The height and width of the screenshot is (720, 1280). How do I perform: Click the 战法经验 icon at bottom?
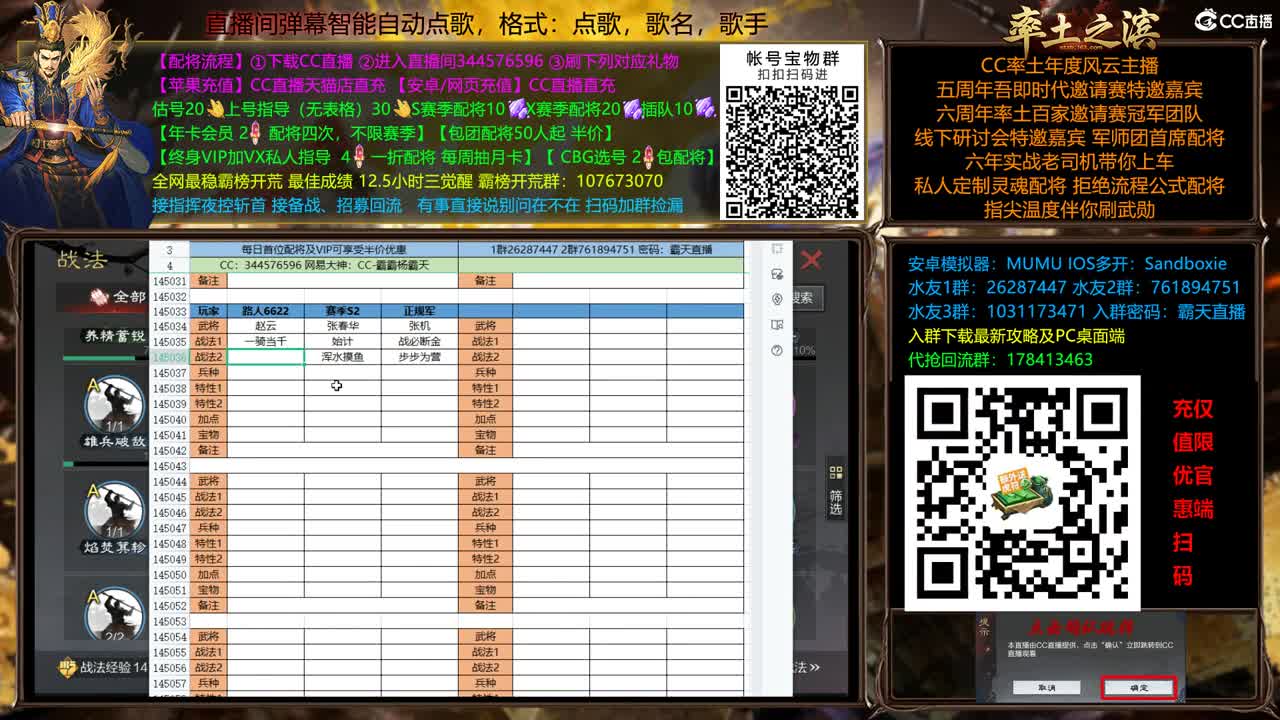click(x=68, y=667)
